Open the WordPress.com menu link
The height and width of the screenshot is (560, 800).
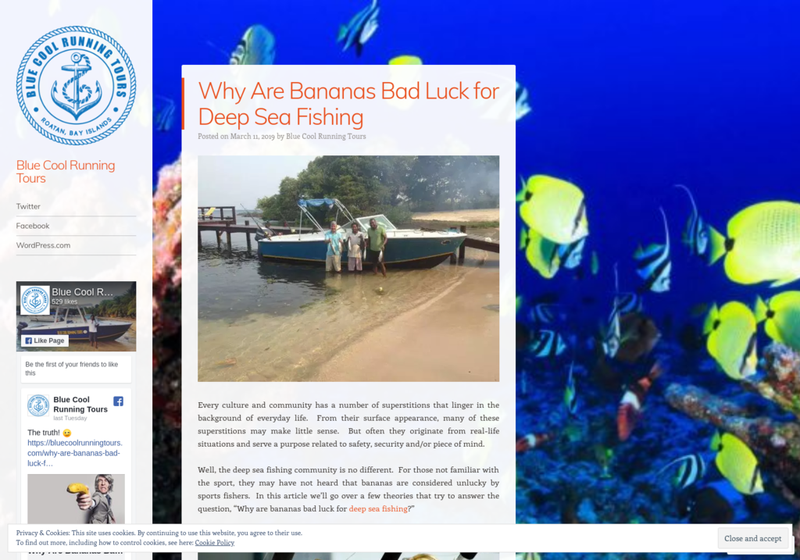point(43,245)
